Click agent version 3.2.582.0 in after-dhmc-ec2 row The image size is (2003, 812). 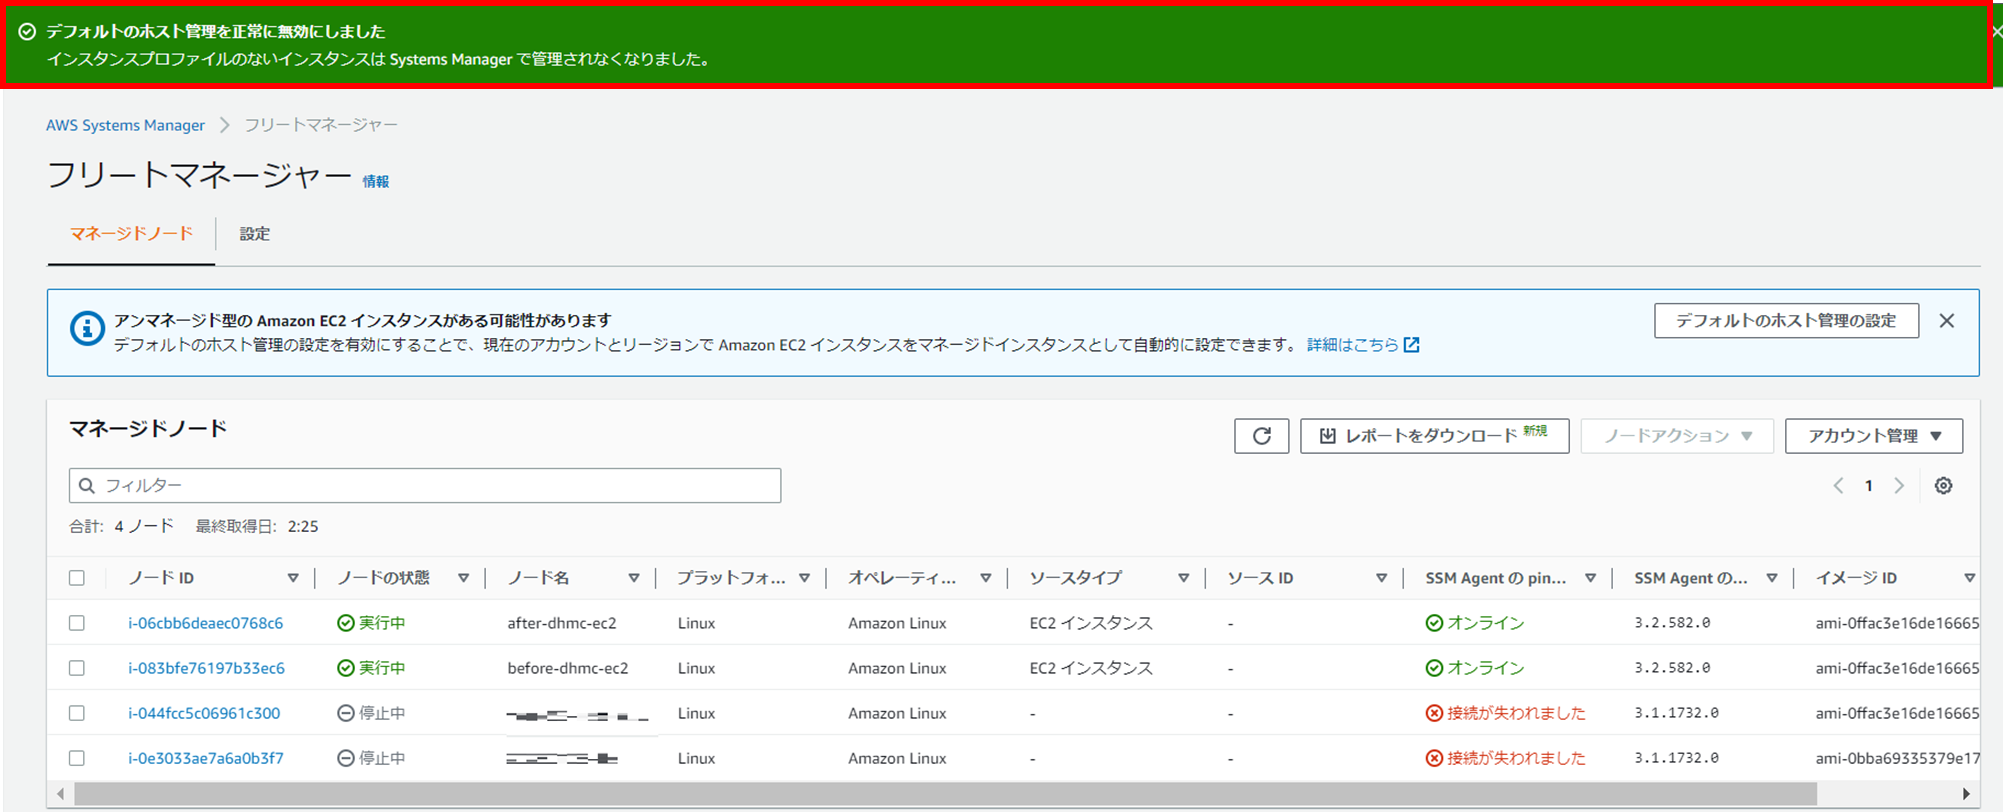point(1672,623)
